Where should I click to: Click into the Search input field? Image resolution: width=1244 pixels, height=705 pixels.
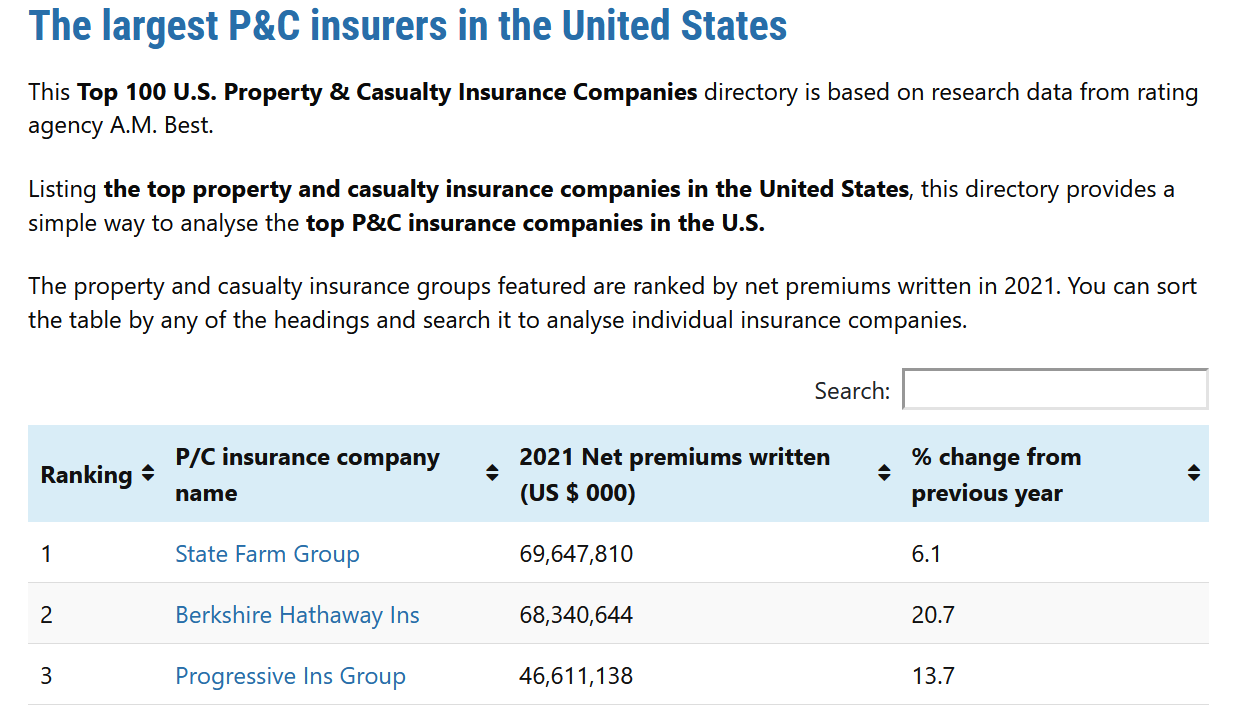coord(1055,389)
